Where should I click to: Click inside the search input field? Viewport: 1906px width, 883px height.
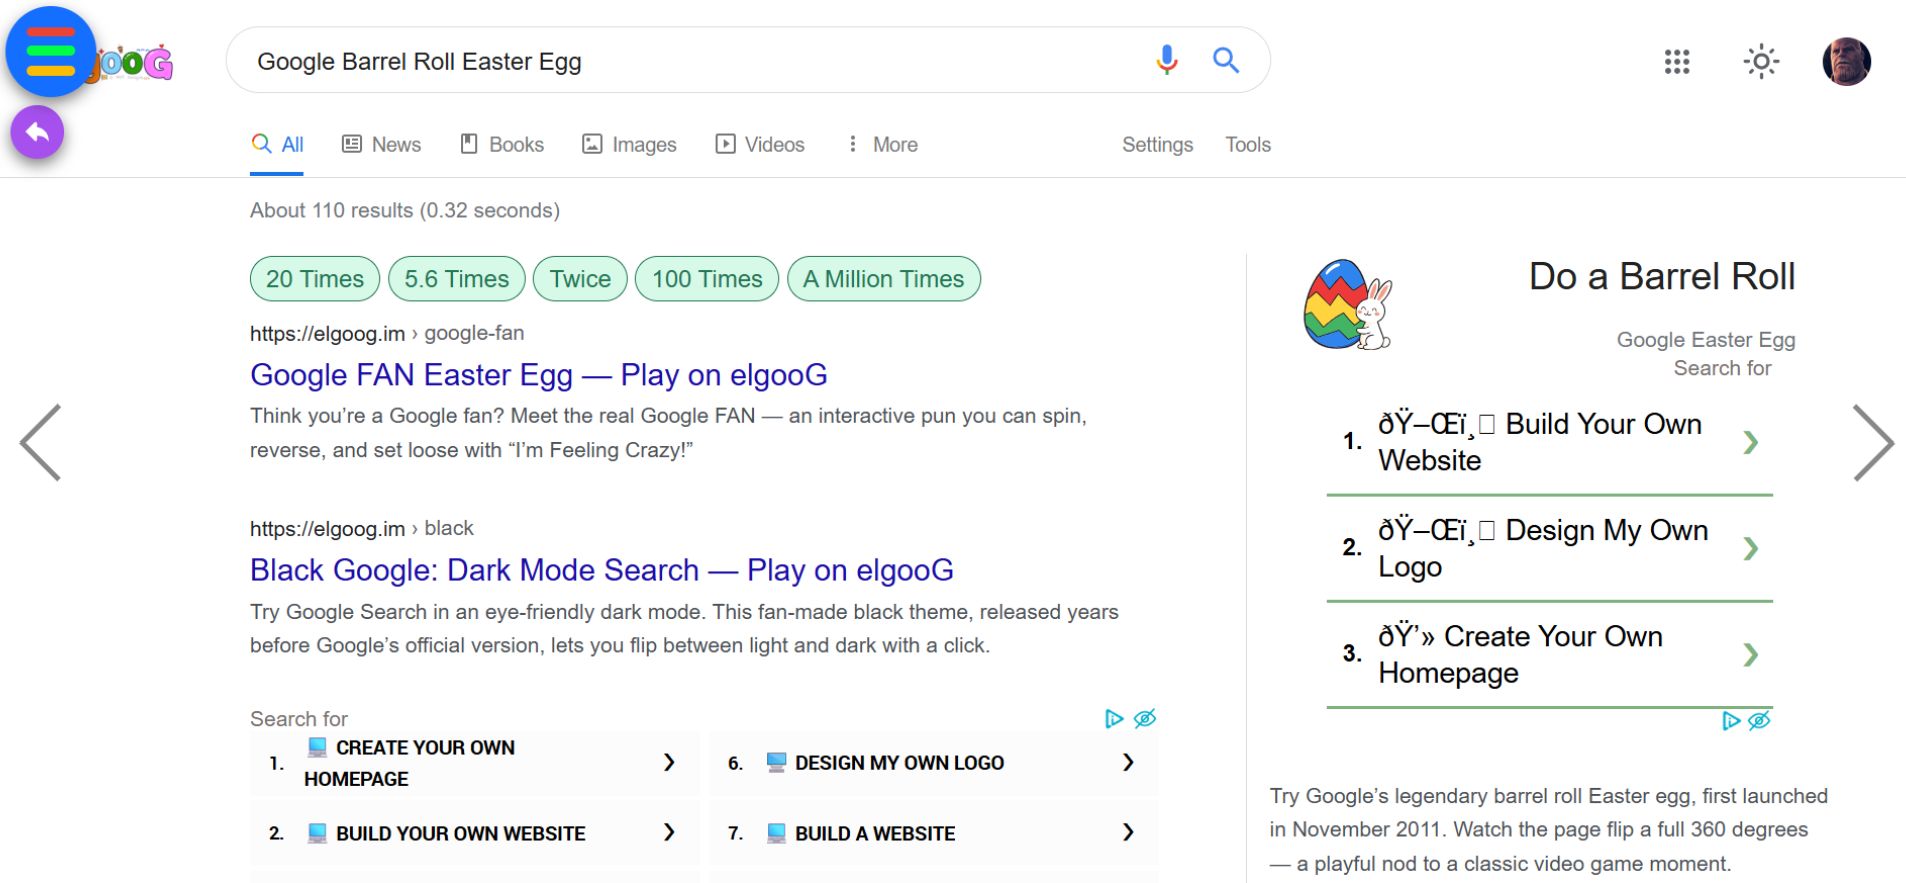click(x=690, y=61)
